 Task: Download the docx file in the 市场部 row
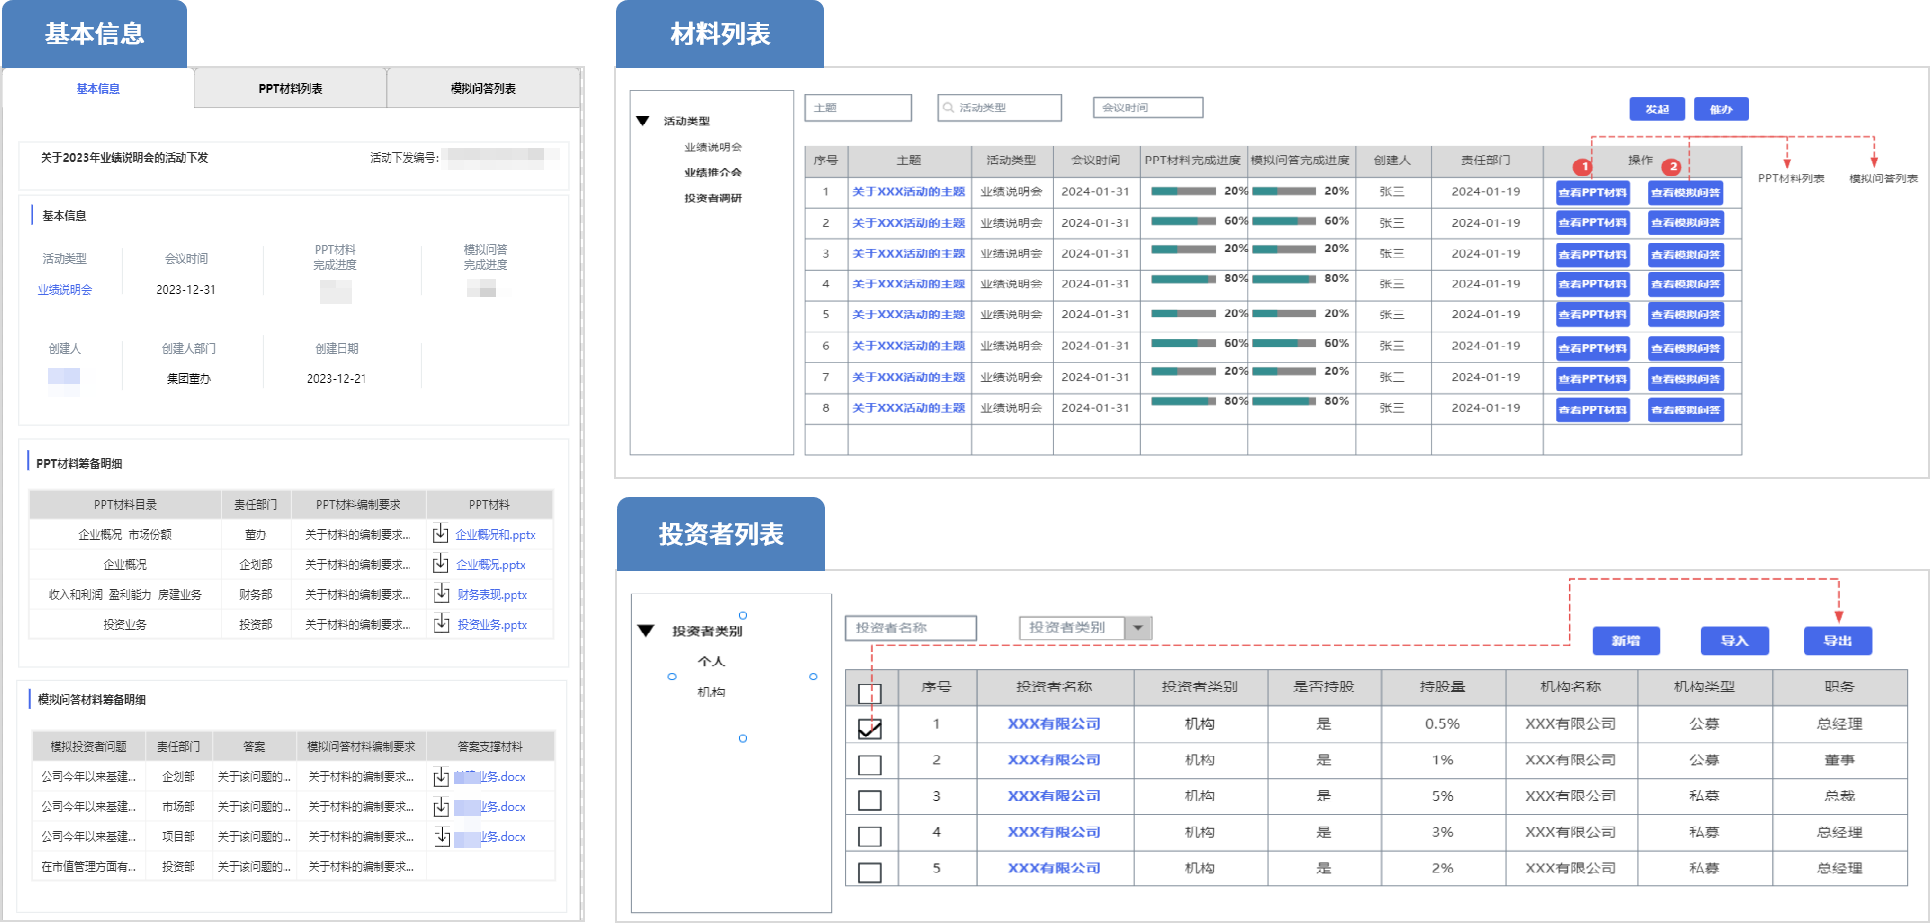pyautogui.click(x=441, y=807)
